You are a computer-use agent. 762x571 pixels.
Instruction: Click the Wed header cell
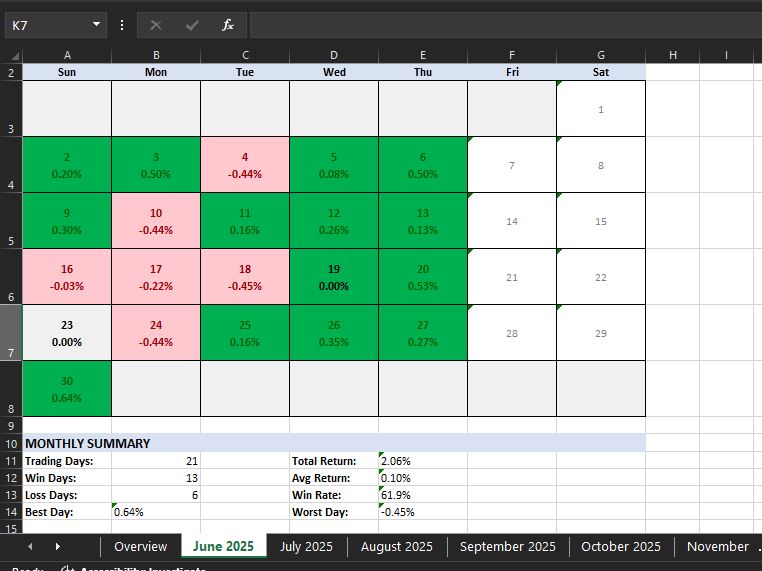tap(334, 72)
